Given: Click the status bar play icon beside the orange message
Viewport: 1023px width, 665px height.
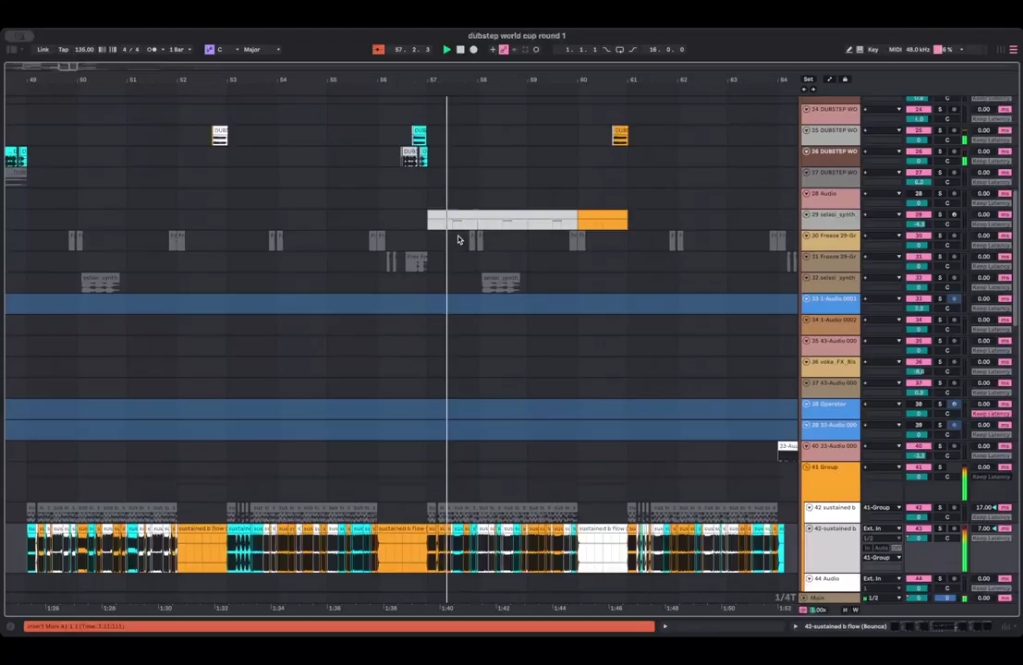Looking at the screenshot, I should (x=665, y=626).
